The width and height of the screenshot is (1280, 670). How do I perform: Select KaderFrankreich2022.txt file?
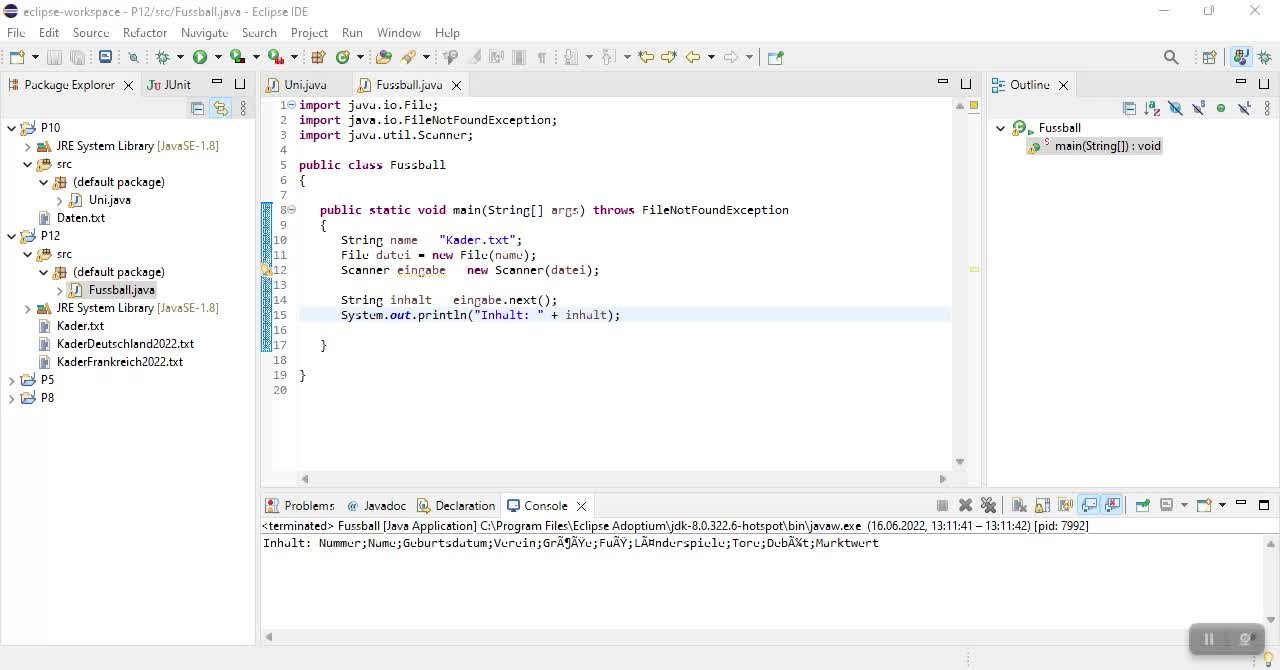(x=120, y=362)
